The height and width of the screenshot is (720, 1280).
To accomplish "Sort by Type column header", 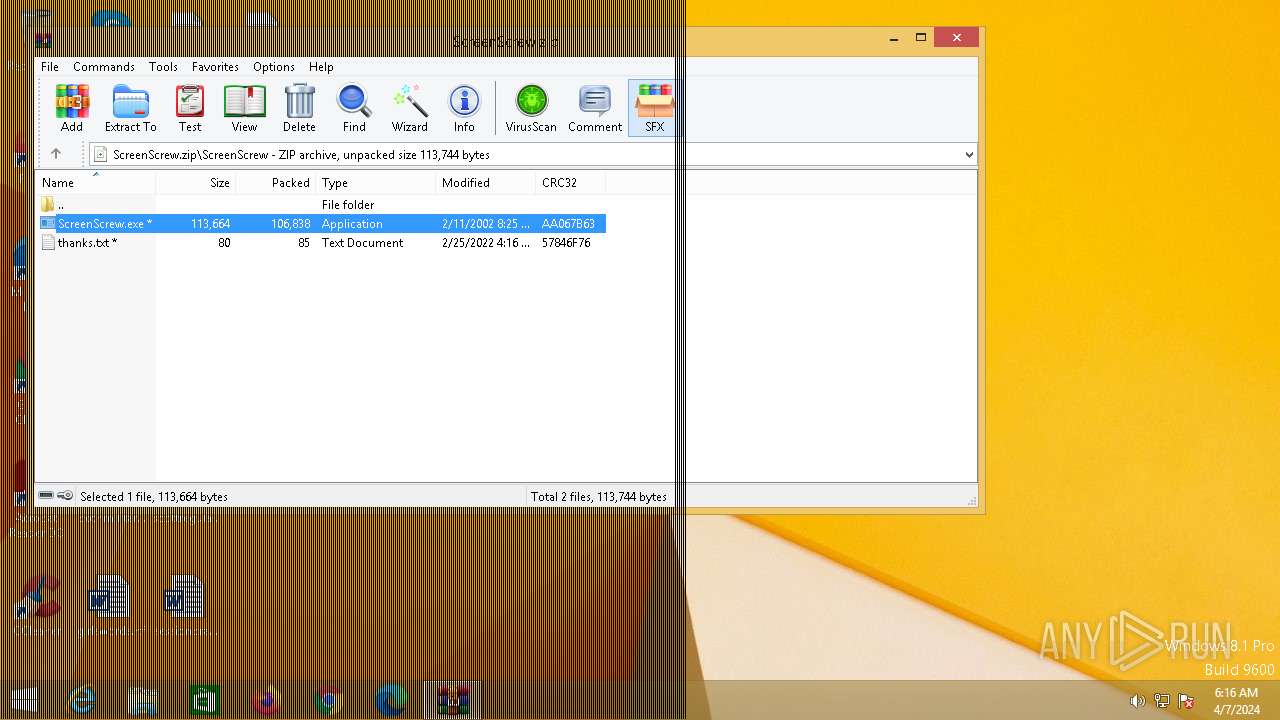I will click(x=376, y=183).
